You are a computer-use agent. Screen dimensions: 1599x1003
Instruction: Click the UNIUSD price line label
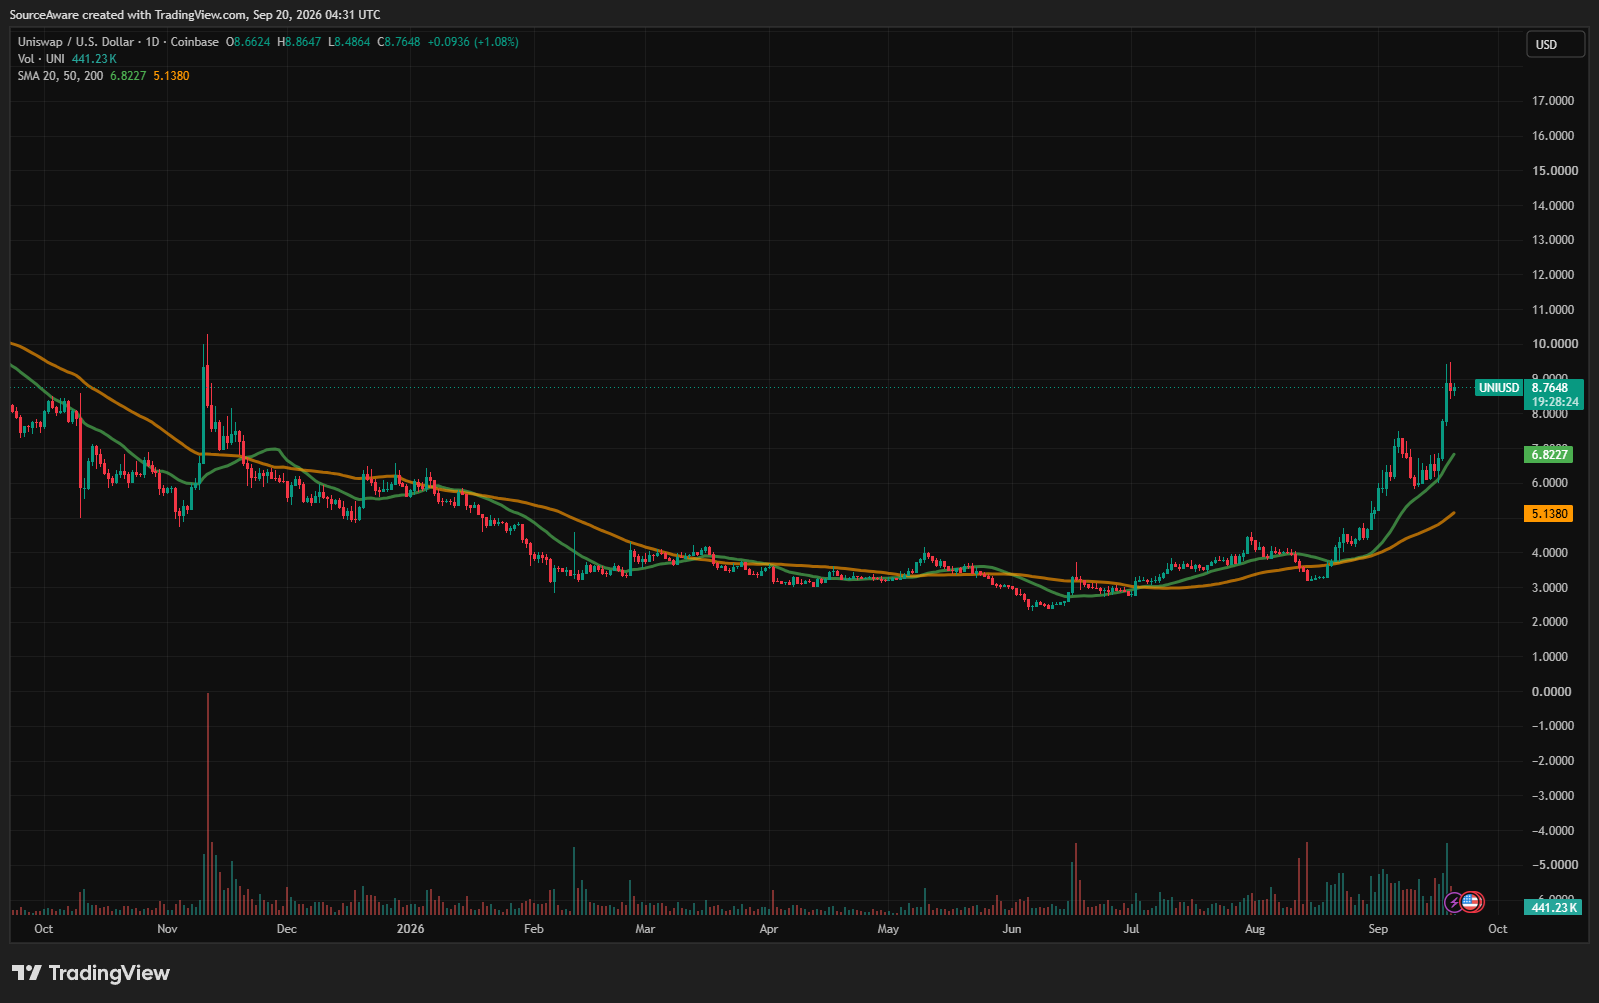coord(1499,388)
